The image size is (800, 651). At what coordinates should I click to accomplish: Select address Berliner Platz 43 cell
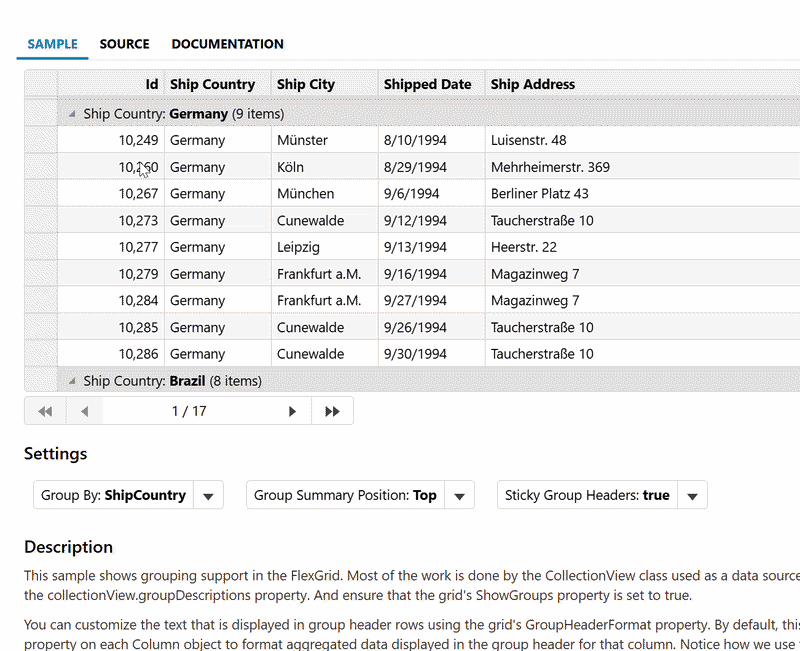(x=643, y=194)
